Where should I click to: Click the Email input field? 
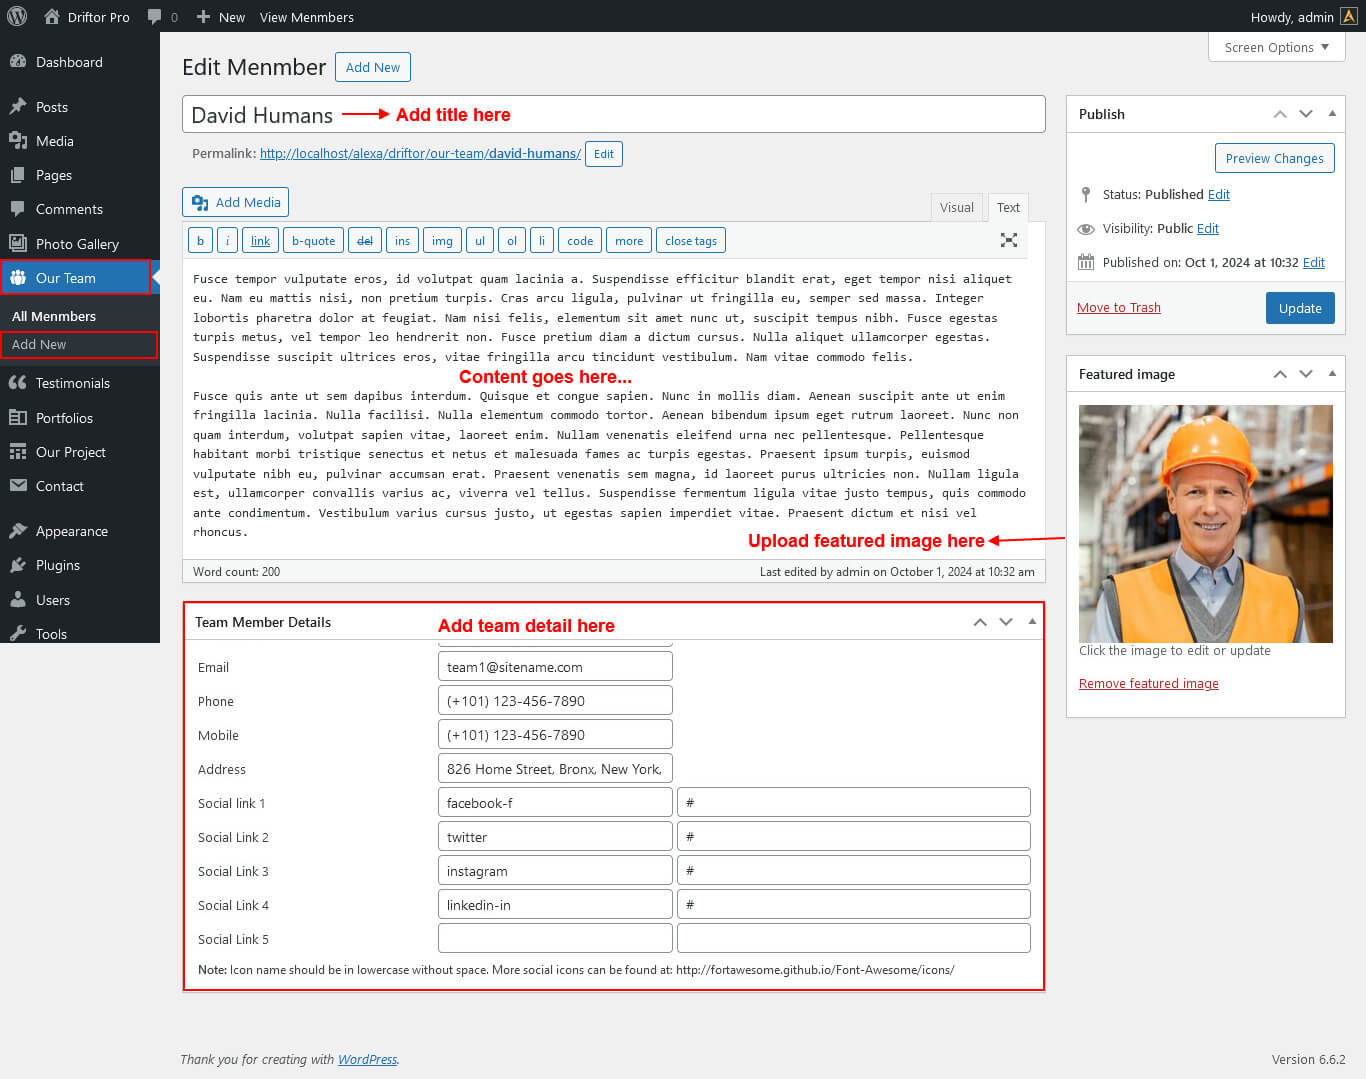(x=555, y=667)
